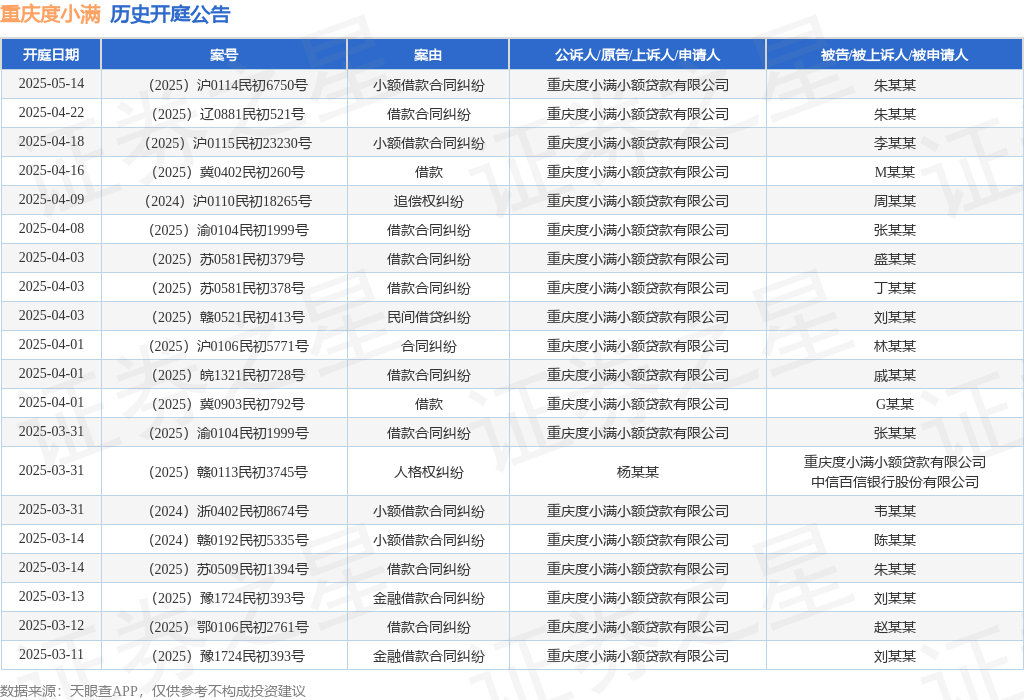1024x700 pixels.
Task: Click the date 2025-04-18
Action: tap(52, 142)
